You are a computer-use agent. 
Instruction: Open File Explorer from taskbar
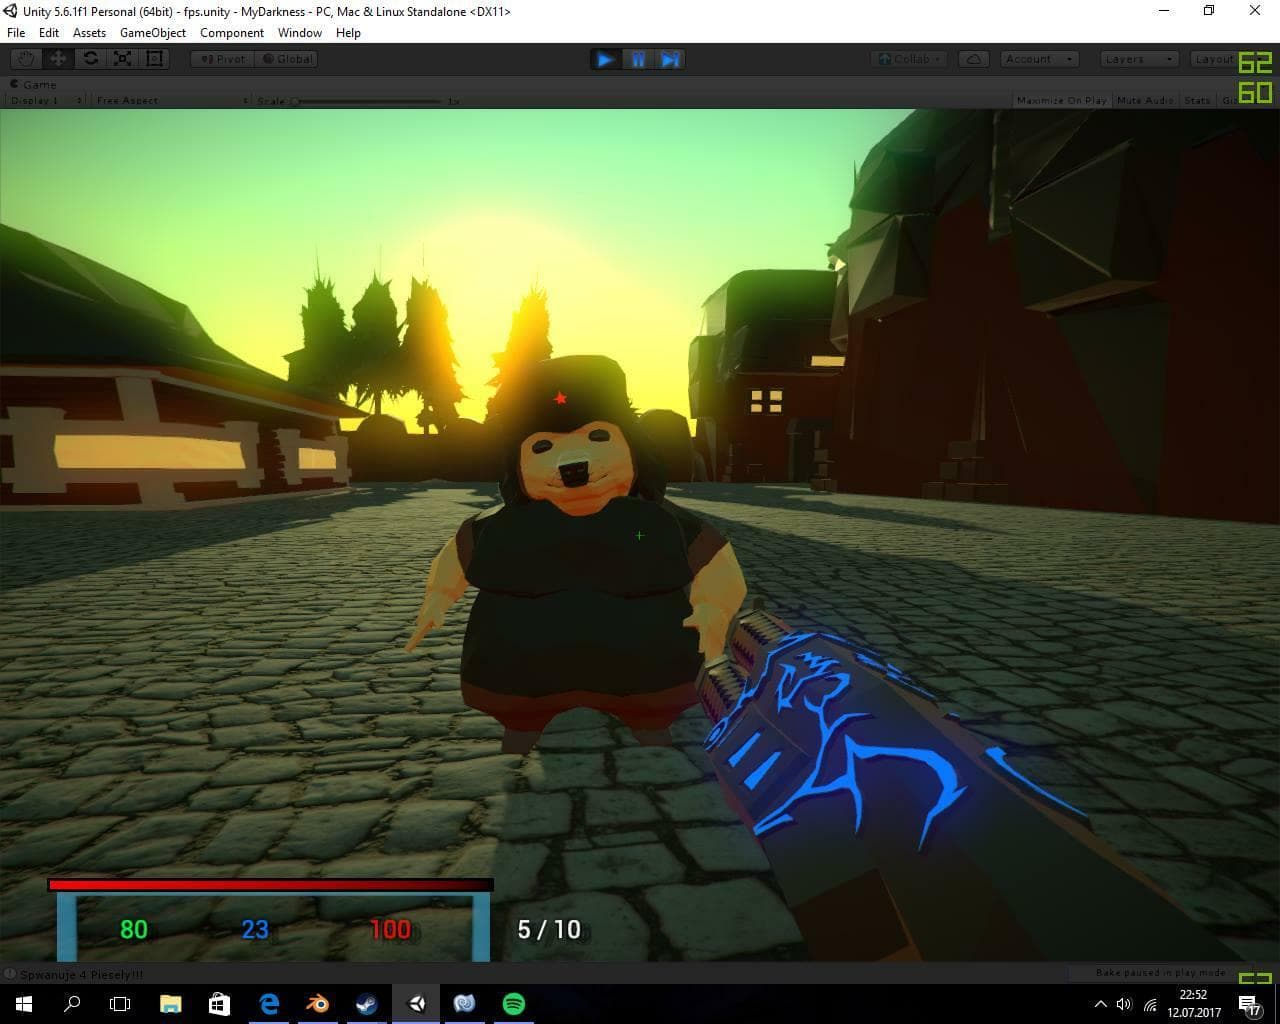(171, 1004)
